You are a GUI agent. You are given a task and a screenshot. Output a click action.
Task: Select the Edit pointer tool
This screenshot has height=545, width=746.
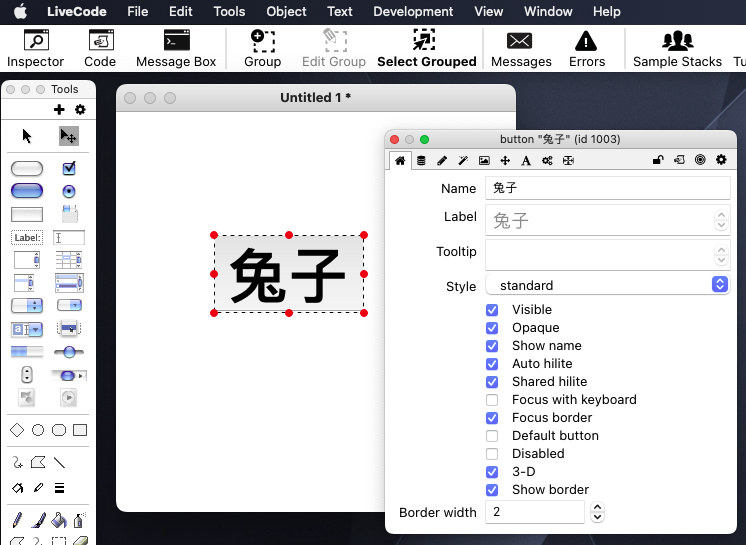69,136
